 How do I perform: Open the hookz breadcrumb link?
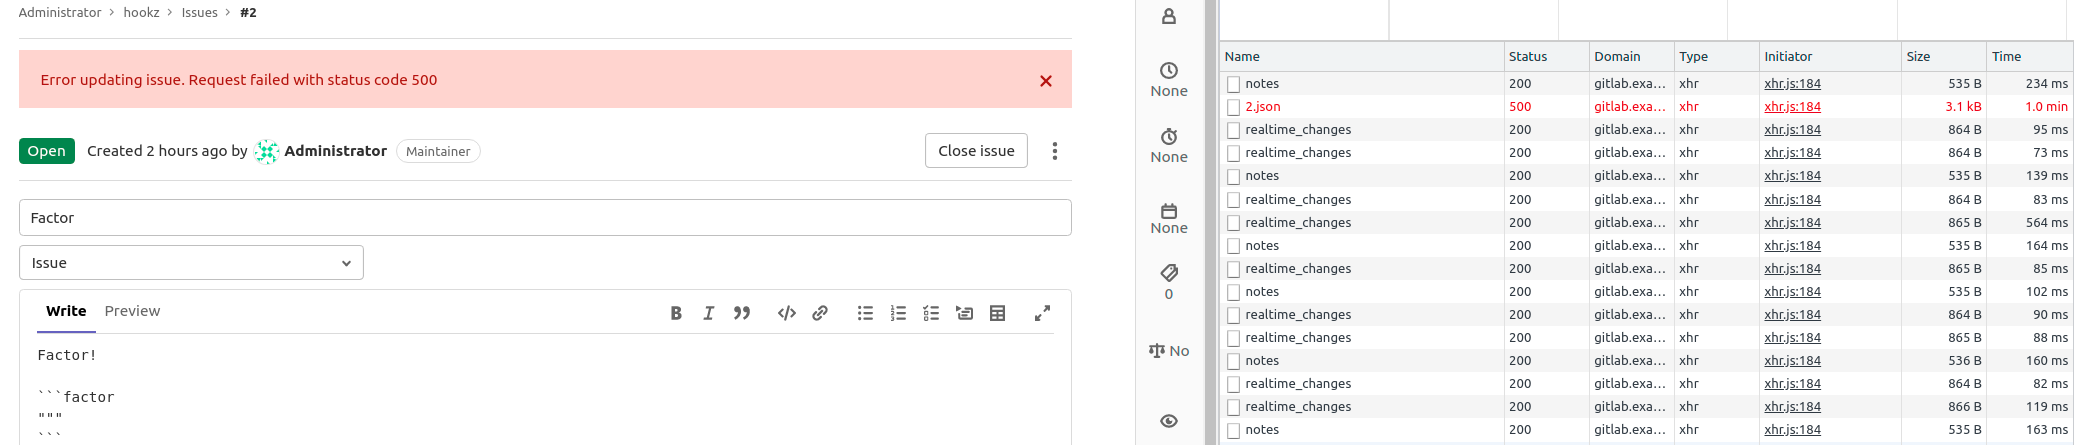click(x=141, y=12)
